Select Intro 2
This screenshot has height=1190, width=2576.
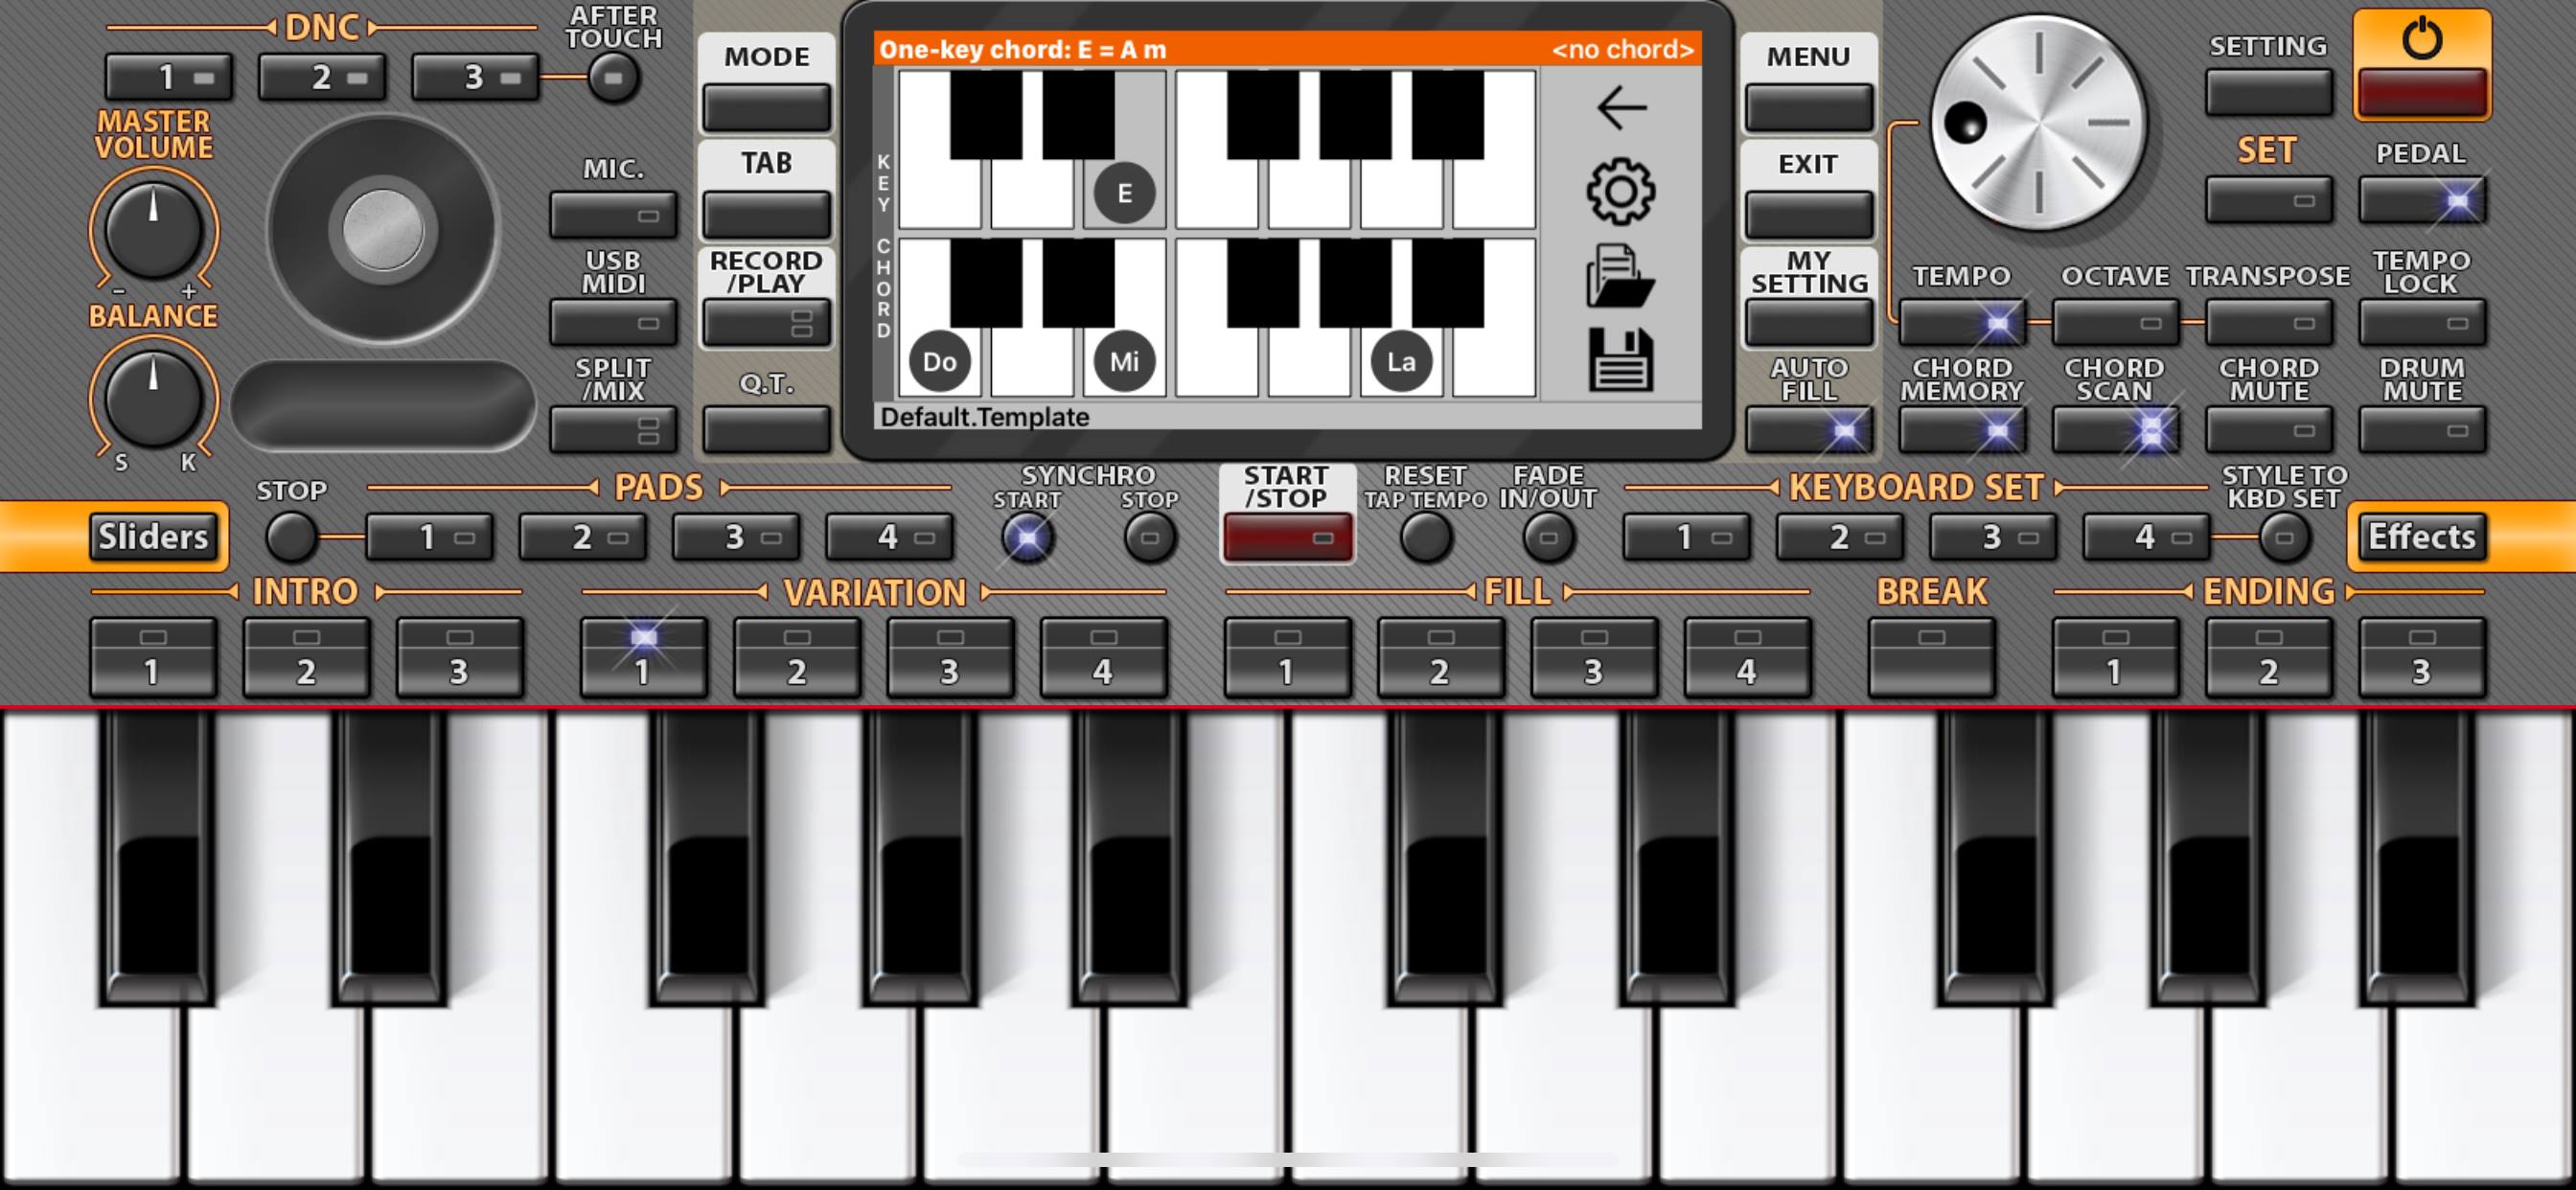coord(306,657)
